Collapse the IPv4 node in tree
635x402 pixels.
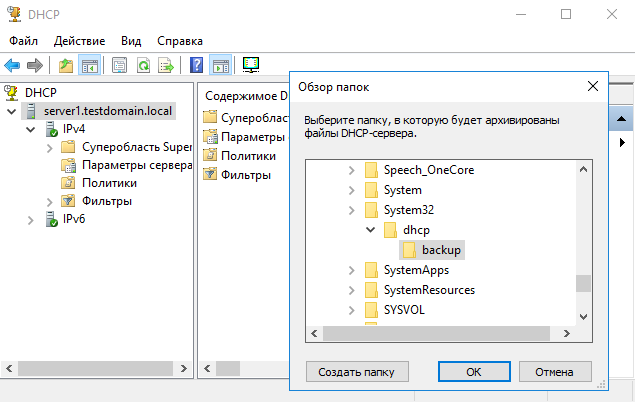click(x=30, y=129)
